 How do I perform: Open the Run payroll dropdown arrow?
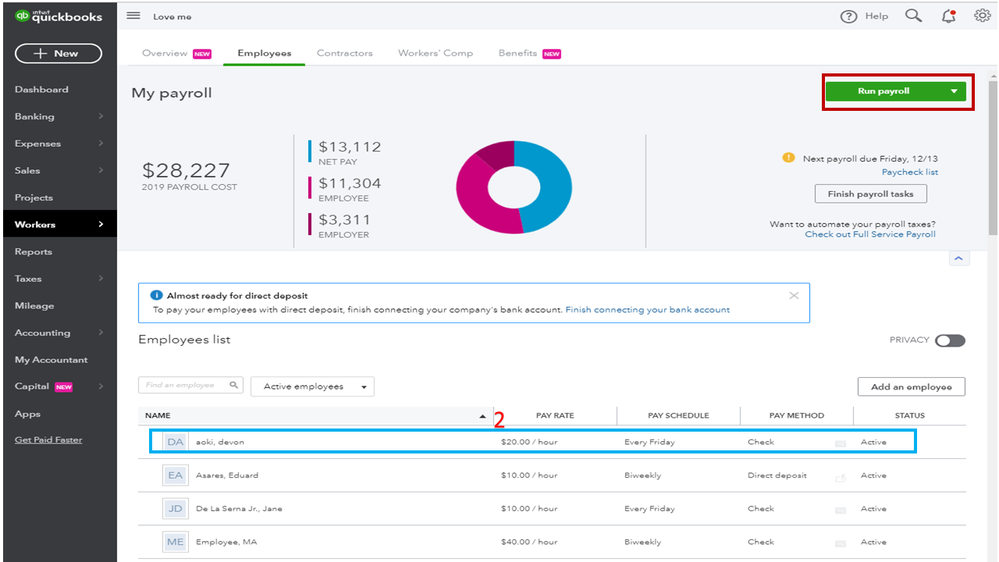click(x=954, y=92)
